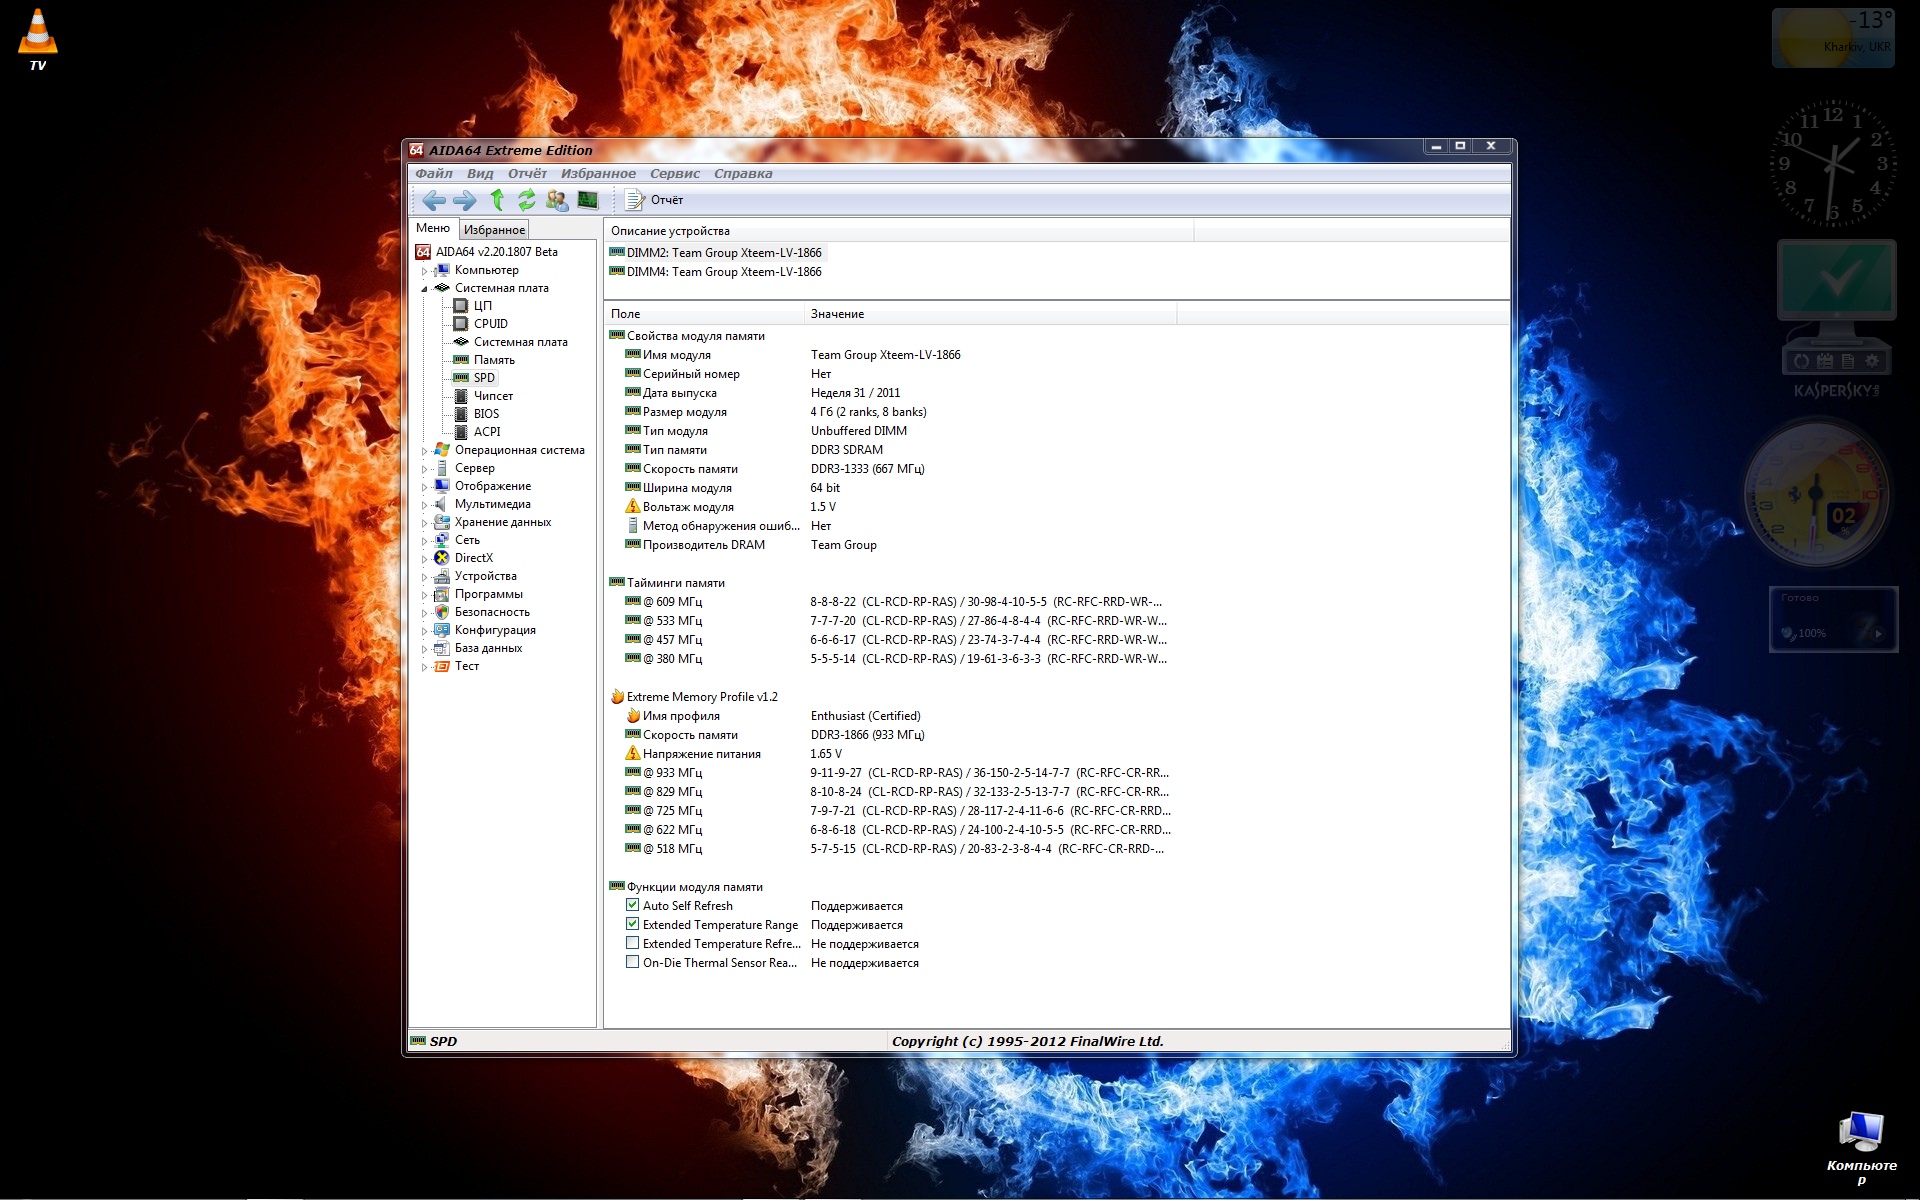
Task: Select the ACPI icon in the tree
Action: click(x=461, y=432)
